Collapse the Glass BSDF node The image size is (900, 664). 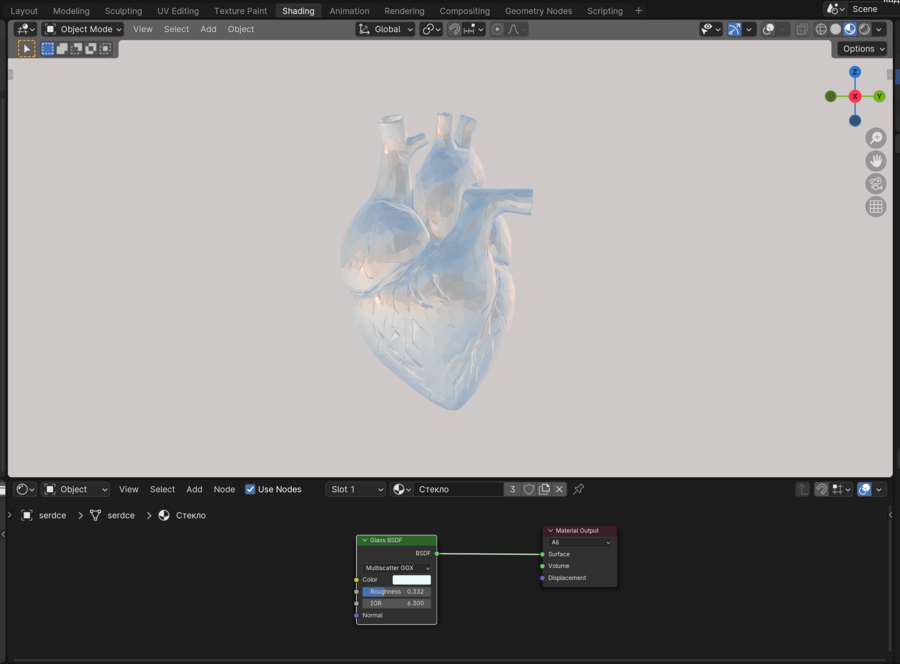pos(364,540)
